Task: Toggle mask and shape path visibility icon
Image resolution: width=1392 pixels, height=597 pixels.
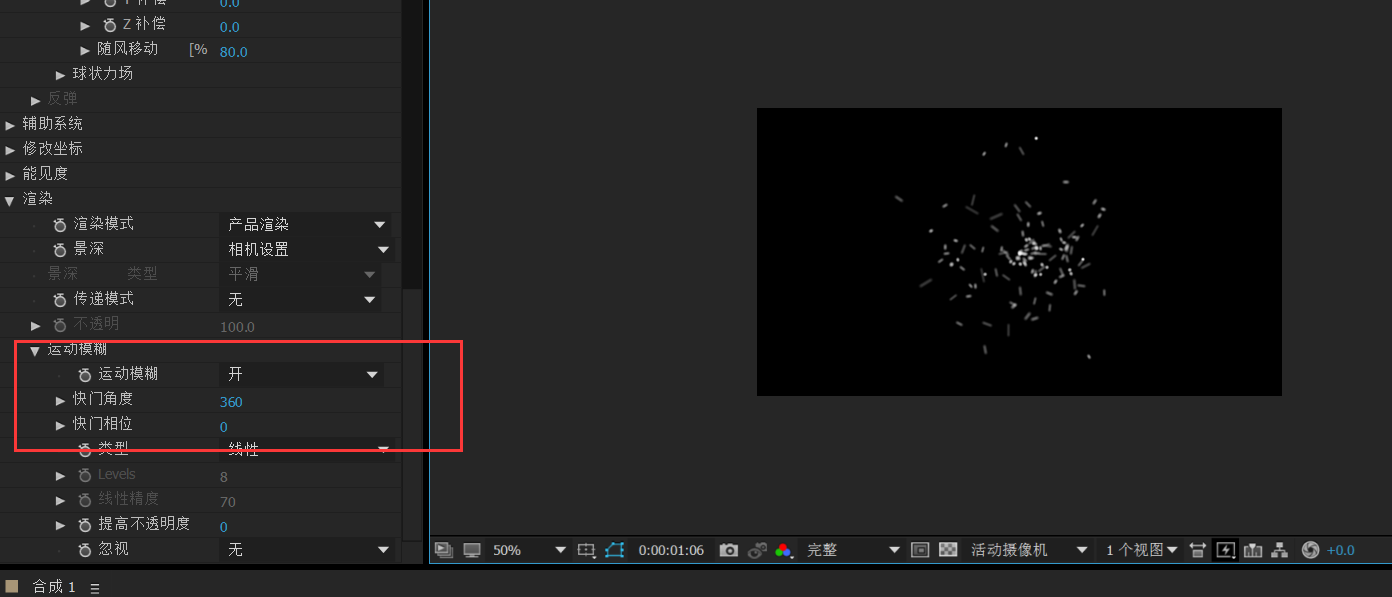Action: click(614, 550)
